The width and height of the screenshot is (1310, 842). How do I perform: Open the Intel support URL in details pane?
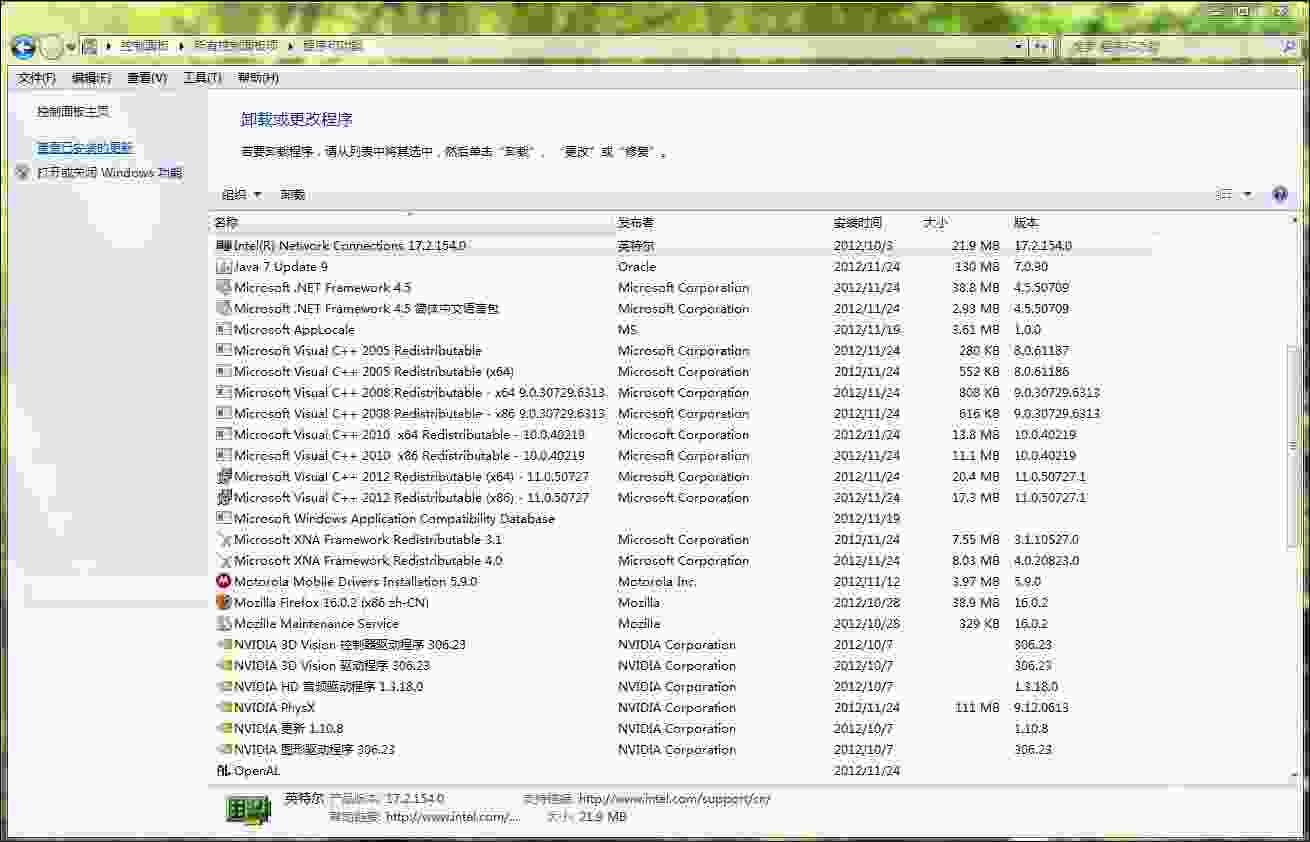pos(674,799)
